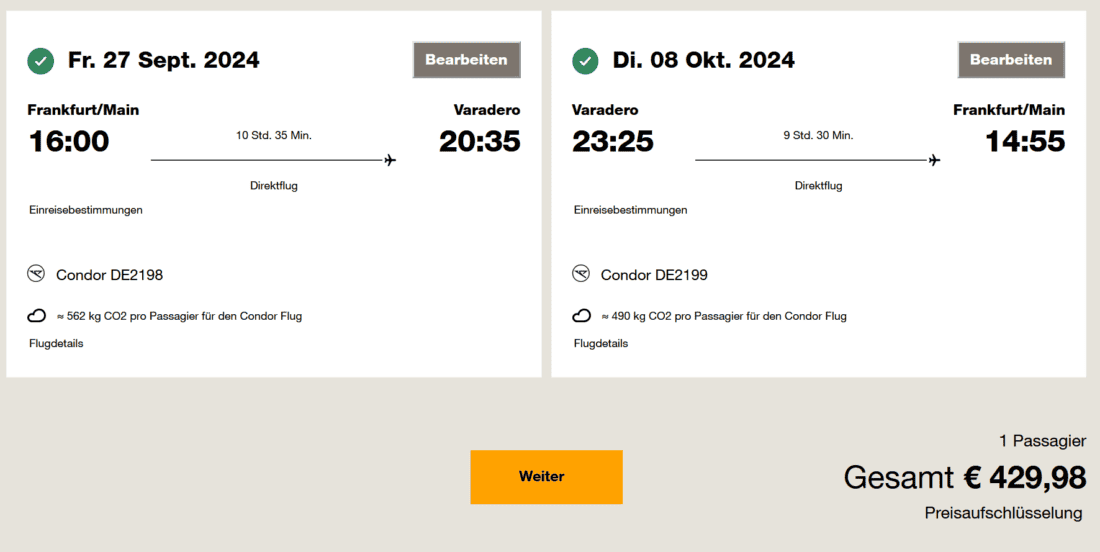Open Einreisebestimmungen for the Frankfurt to Varadero flight
This screenshot has height=552, width=1100.
pos(85,210)
